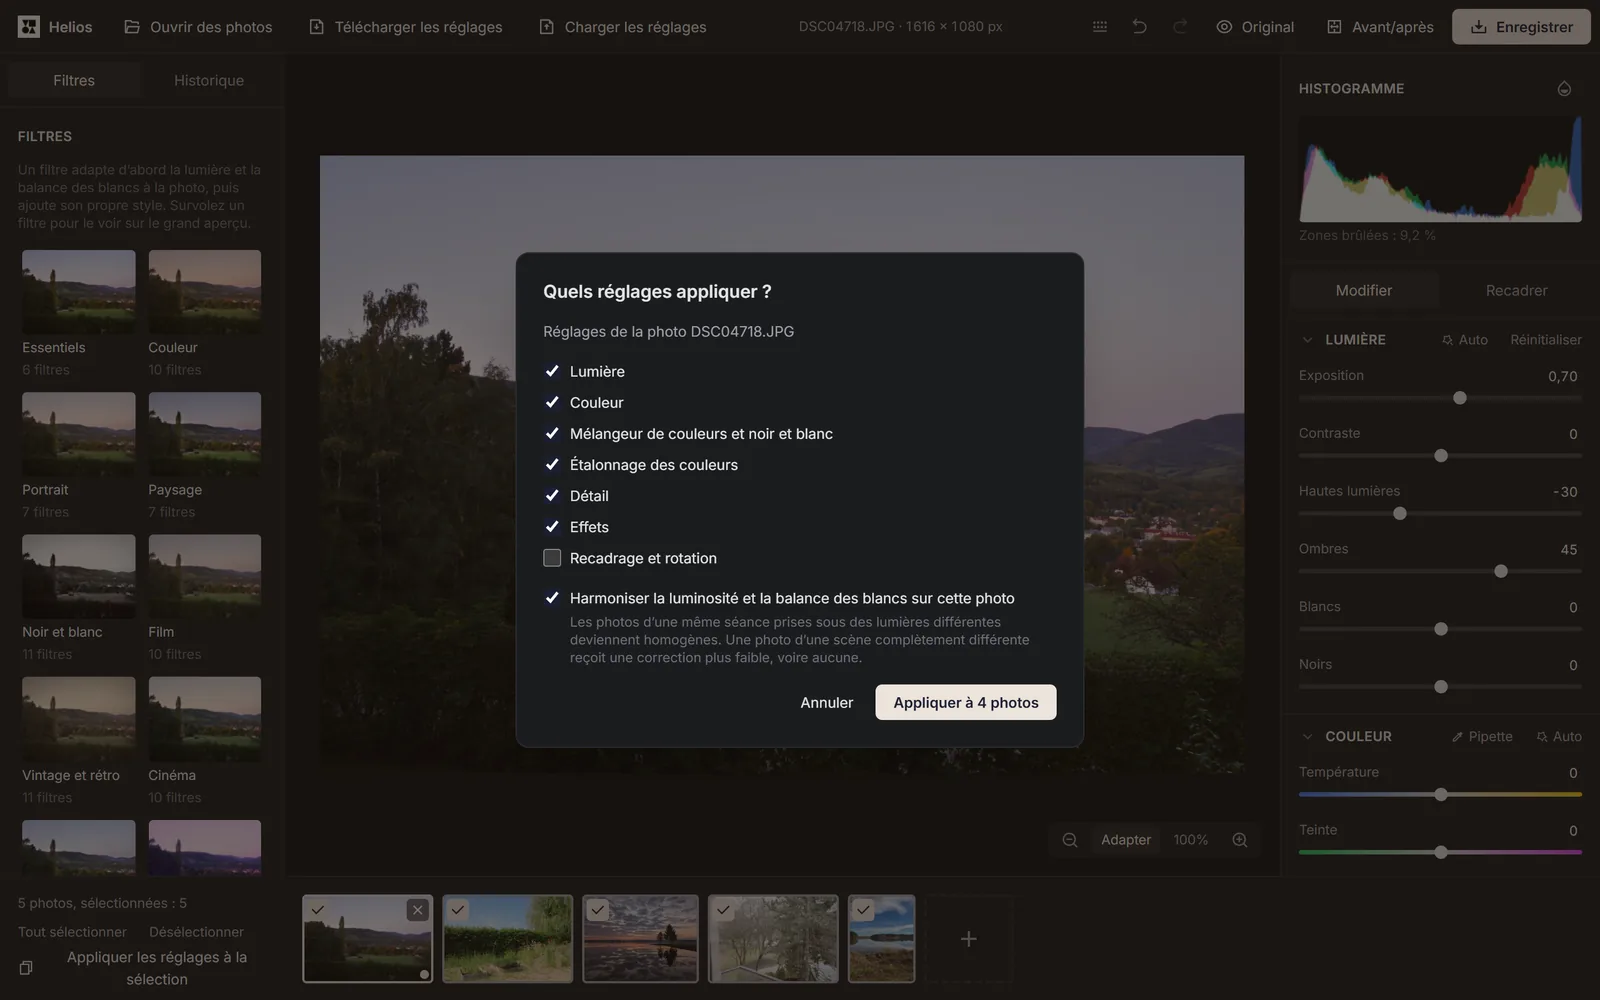Open the Recadrer tab
The image size is (1600, 1000).
[1516, 290]
